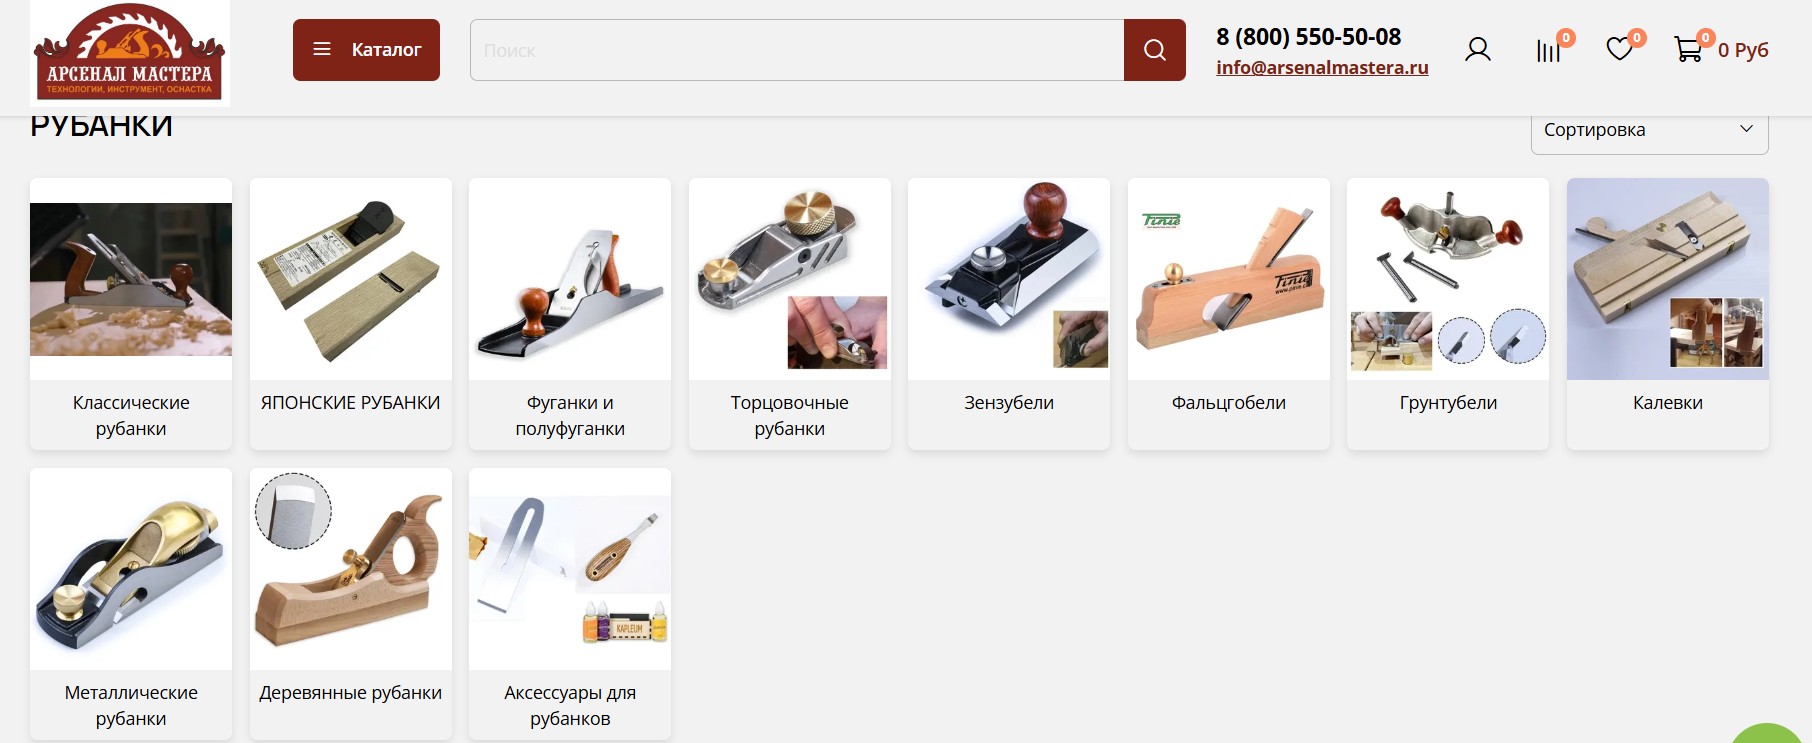Viewport: 1812px width, 743px height.
Task: Open the user account icon
Action: [1477, 50]
